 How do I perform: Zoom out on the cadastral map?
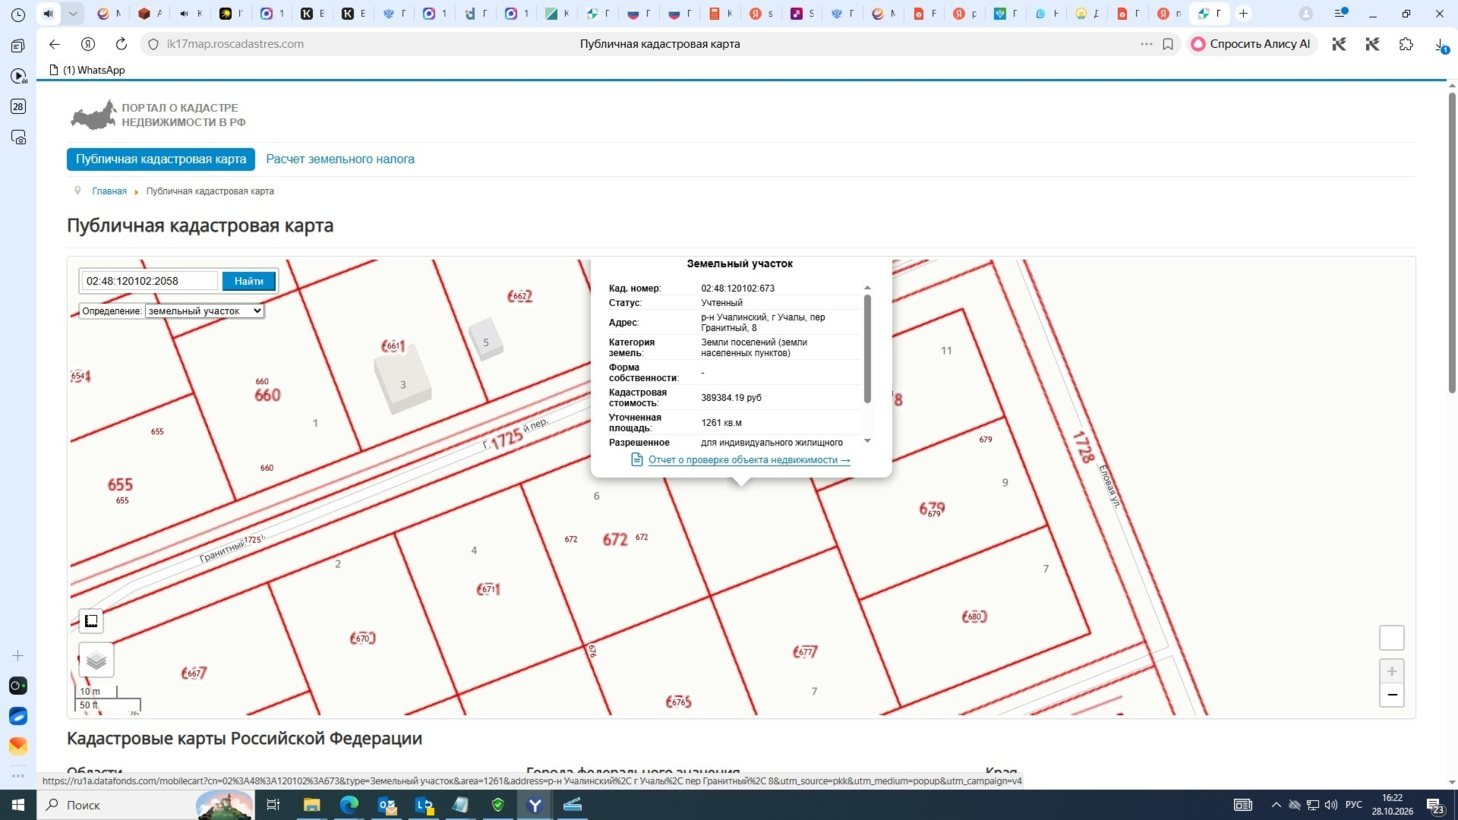pyautogui.click(x=1391, y=695)
